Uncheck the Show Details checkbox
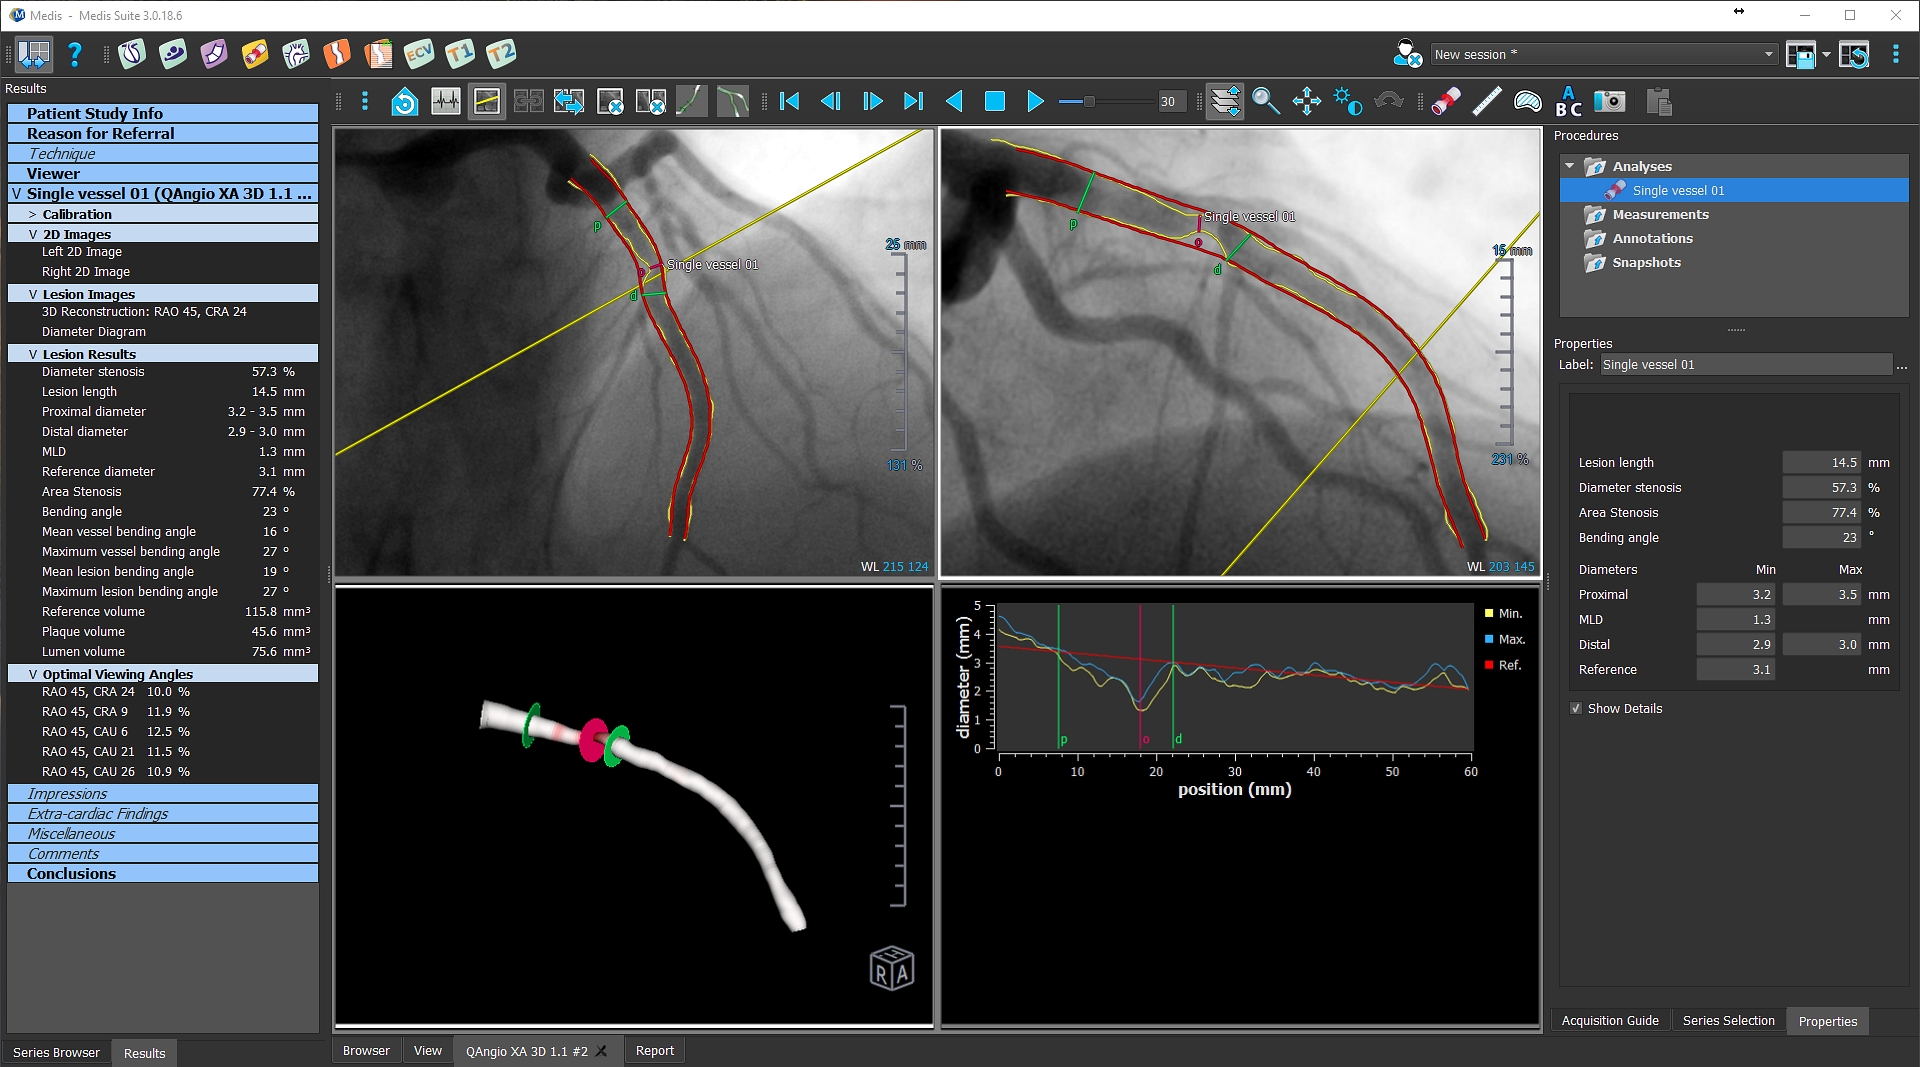The height and width of the screenshot is (1067, 1920). point(1577,709)
